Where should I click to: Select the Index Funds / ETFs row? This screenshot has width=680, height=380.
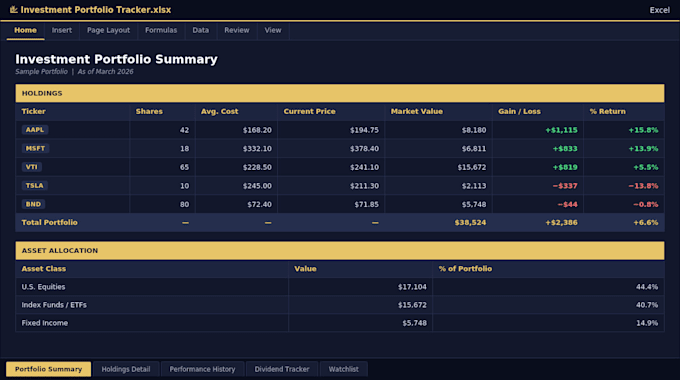coord(340,305)
